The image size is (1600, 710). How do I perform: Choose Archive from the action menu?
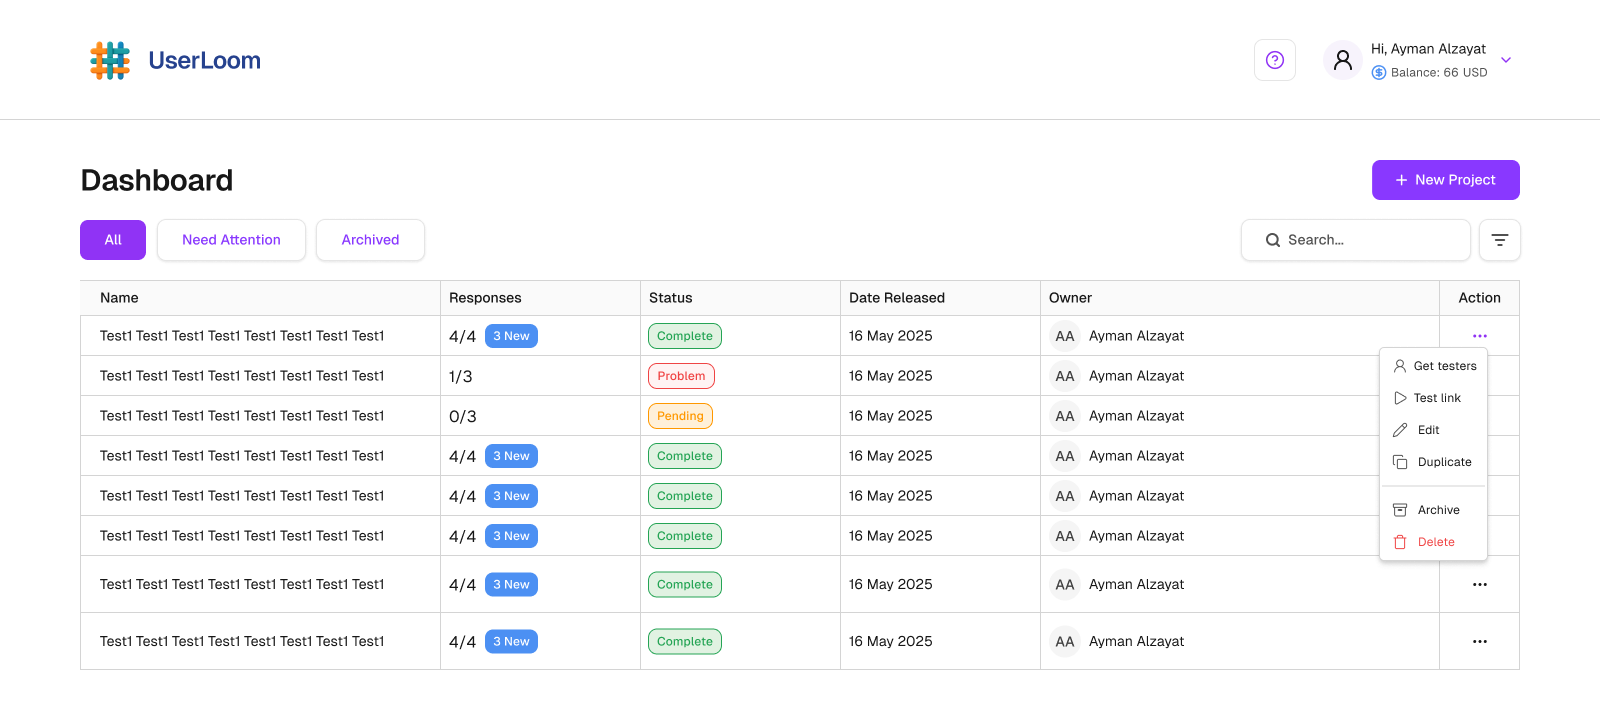[1434, 510]
